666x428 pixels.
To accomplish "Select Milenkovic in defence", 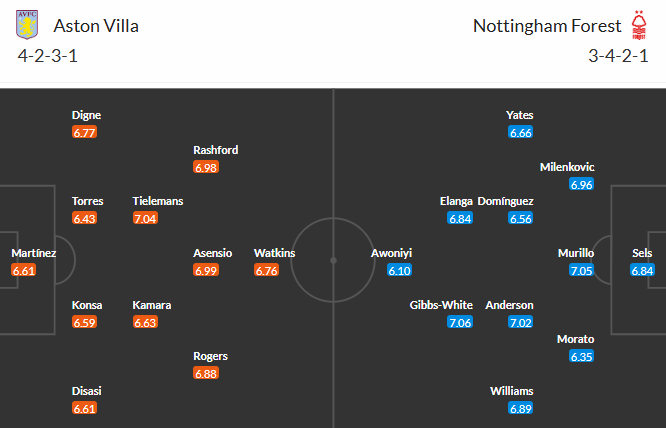I will (567, 167).
